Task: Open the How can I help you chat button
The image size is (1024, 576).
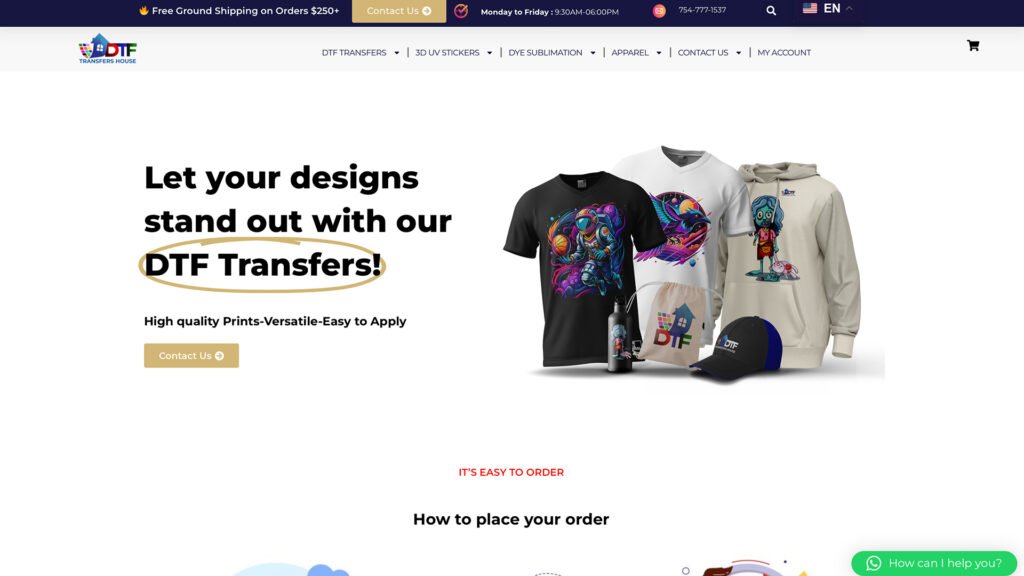Action: (x=934, y=563)
